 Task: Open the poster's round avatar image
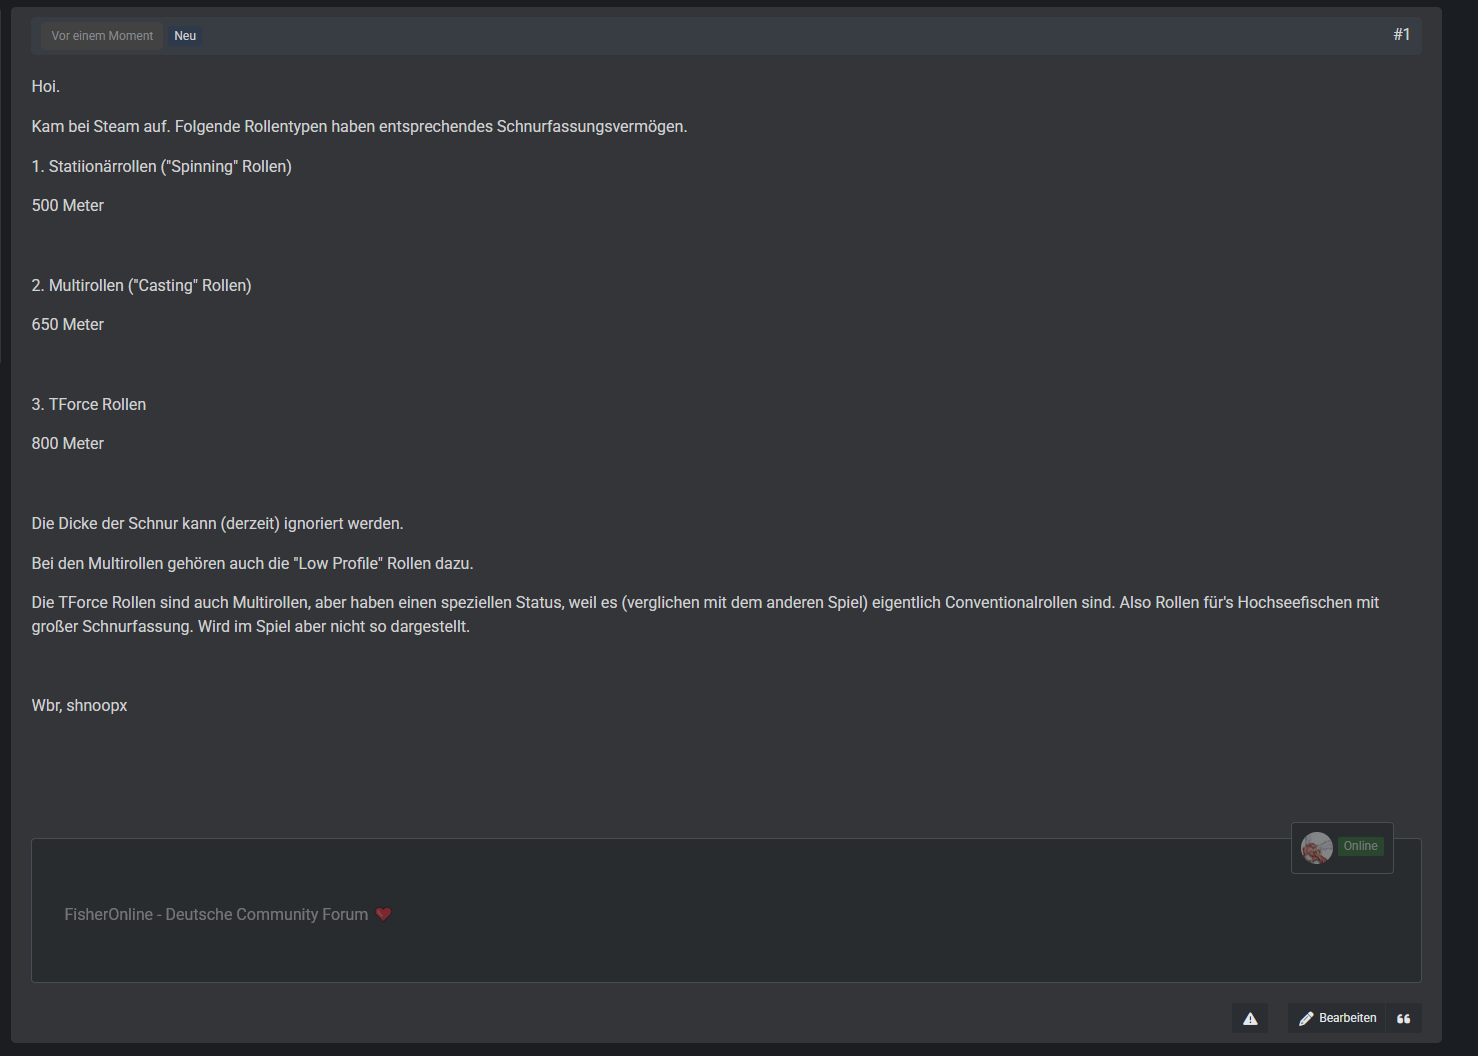1316,847
